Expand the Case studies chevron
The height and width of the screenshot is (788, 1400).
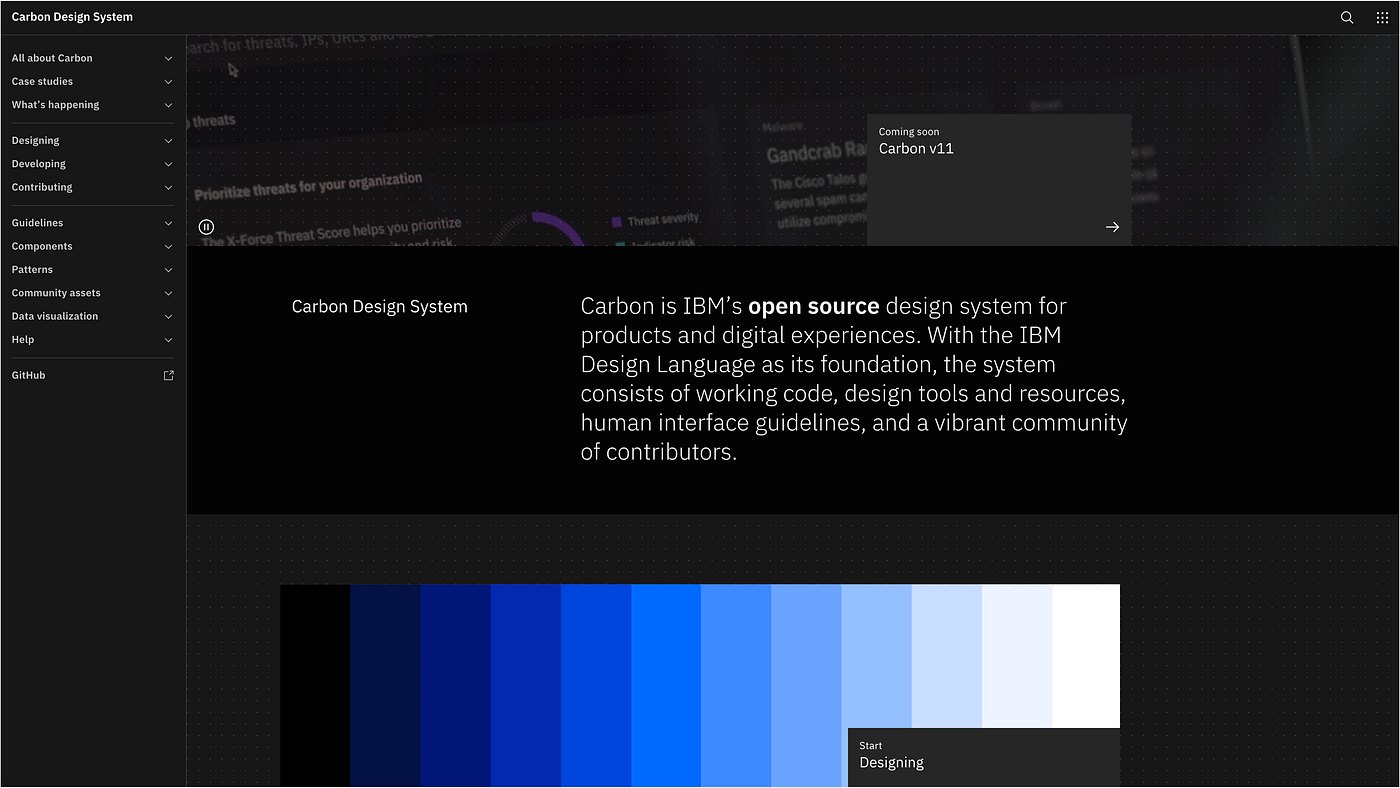click(x=168, y=82)
